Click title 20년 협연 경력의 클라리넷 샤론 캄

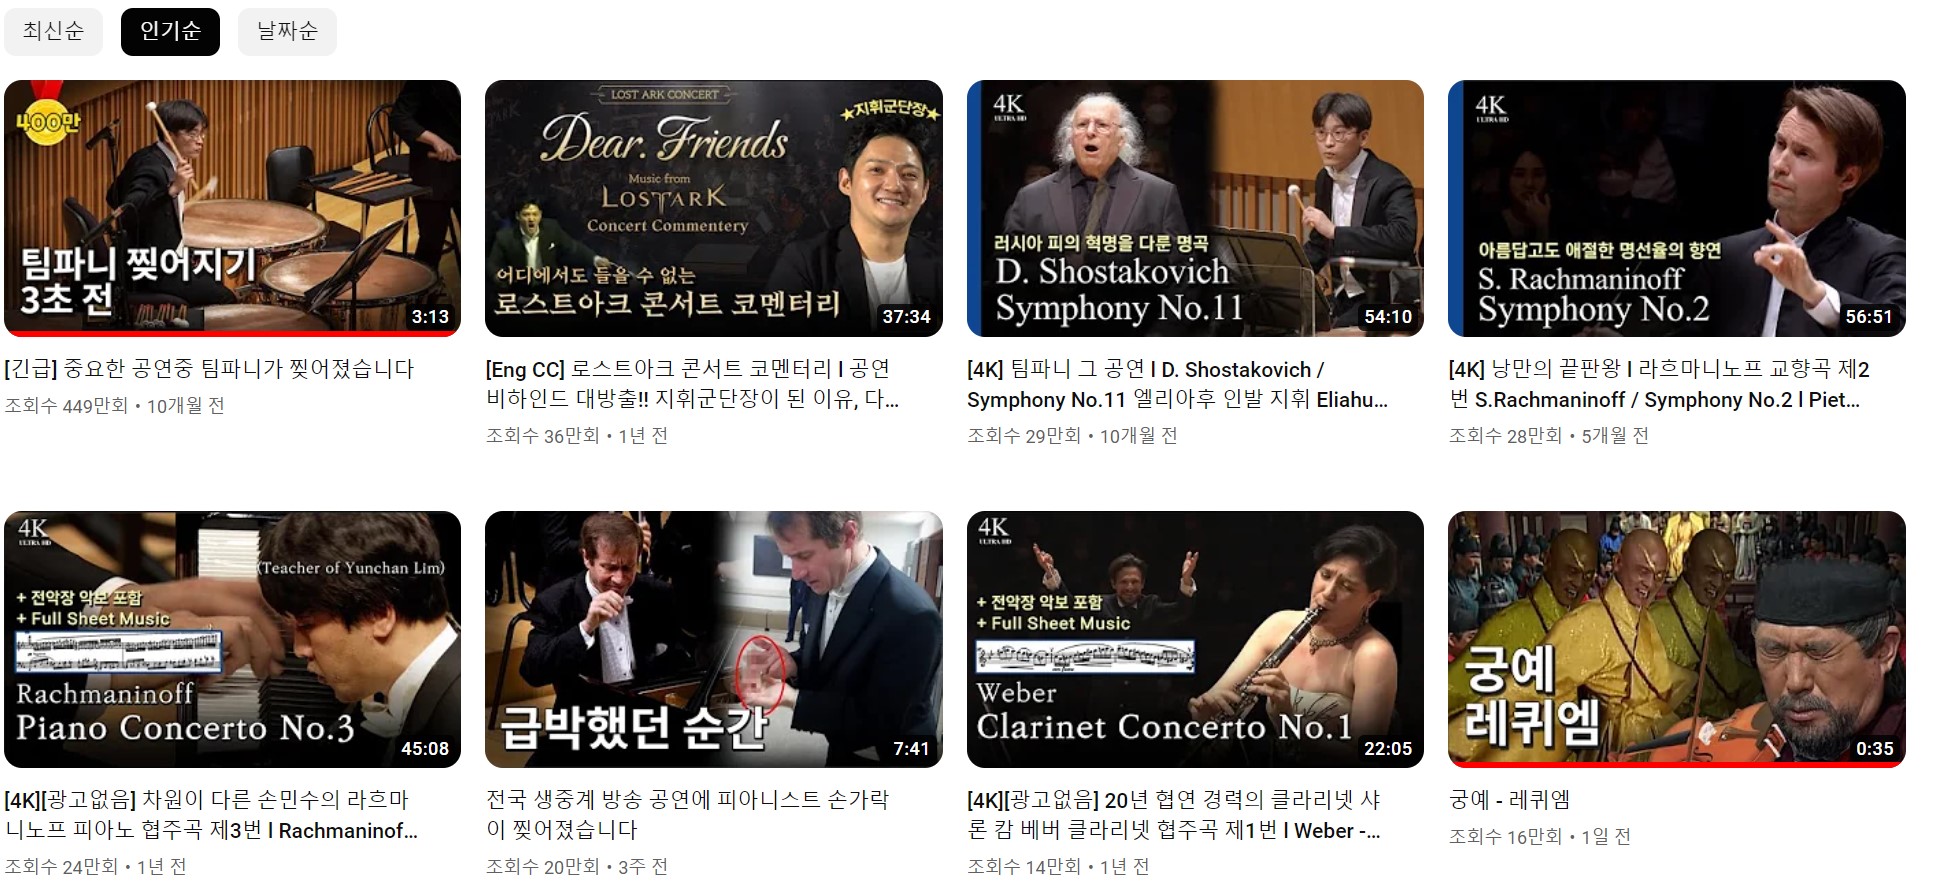pyautogui.click(x=1174, y=815)
